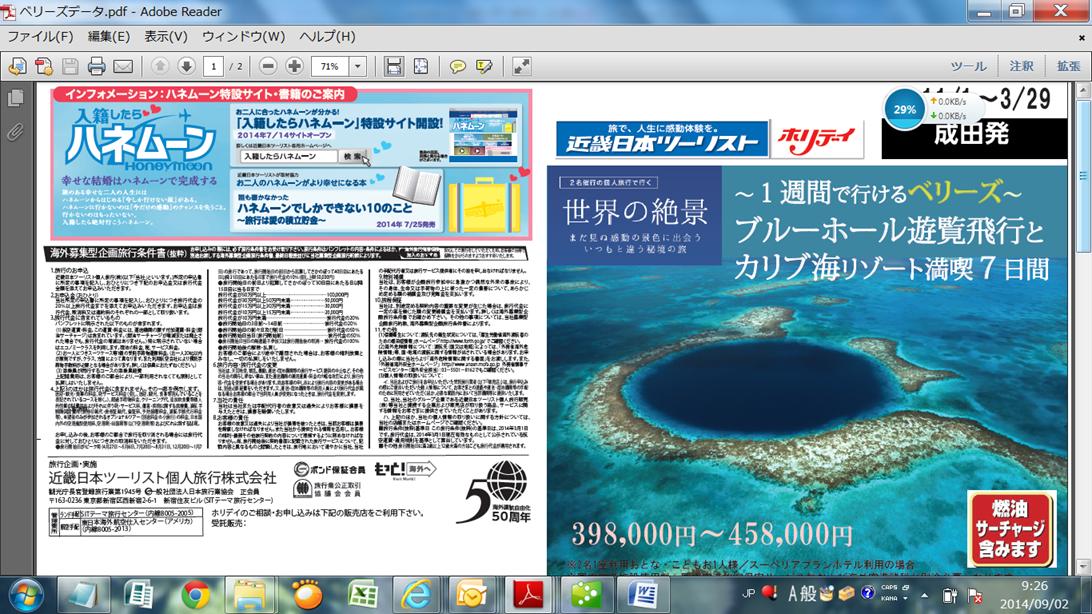Click the orange round app taskbar icon
The width and height of the screenshot is (1092, 614).
coord(306,596)
